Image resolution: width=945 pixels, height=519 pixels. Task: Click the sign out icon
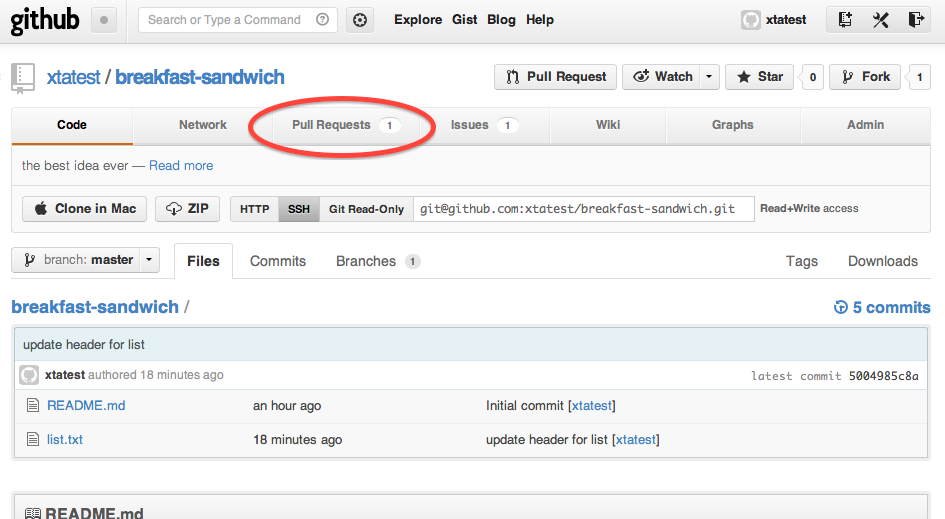(x=915, y=20)
